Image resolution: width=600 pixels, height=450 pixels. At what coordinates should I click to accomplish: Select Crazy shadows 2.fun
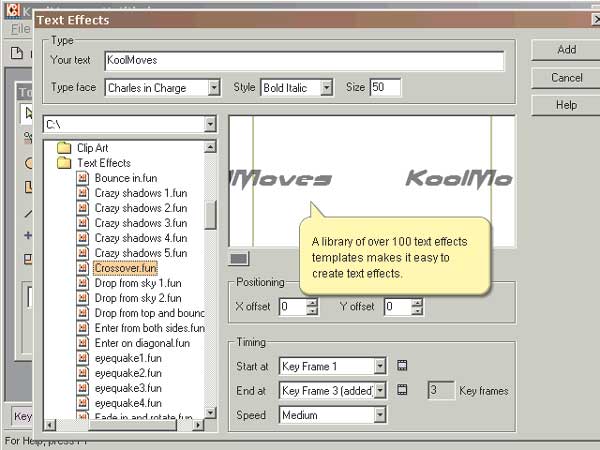click(x=141, y=208)
